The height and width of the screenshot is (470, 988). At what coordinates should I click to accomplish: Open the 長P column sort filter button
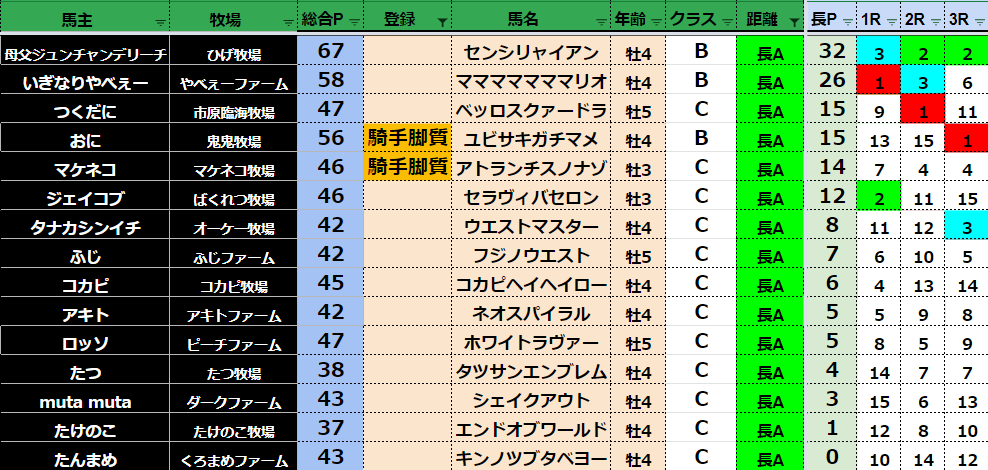(x=847, y=21)
